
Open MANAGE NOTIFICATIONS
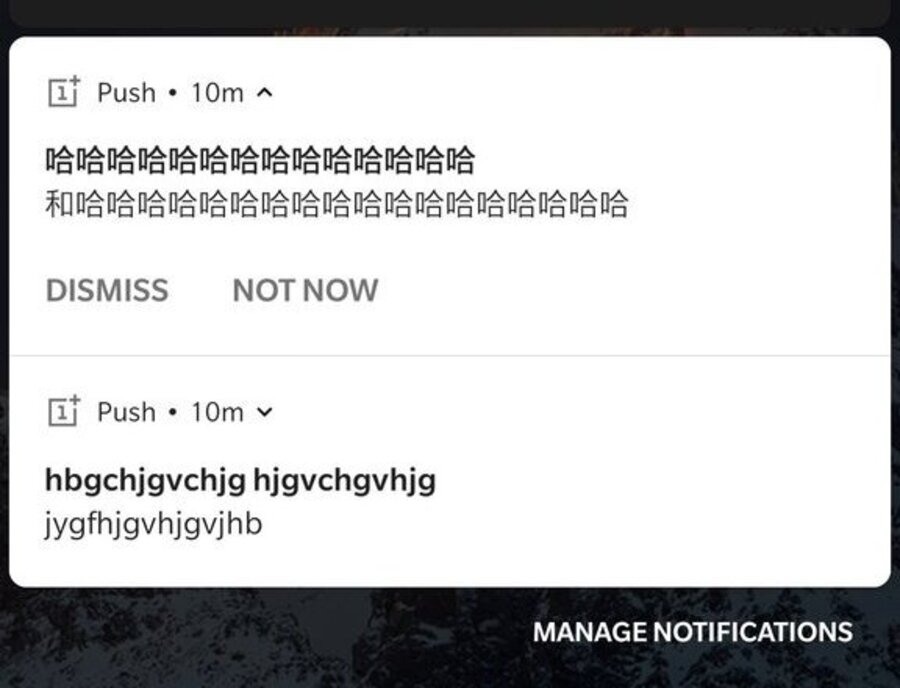coord(693,632)
